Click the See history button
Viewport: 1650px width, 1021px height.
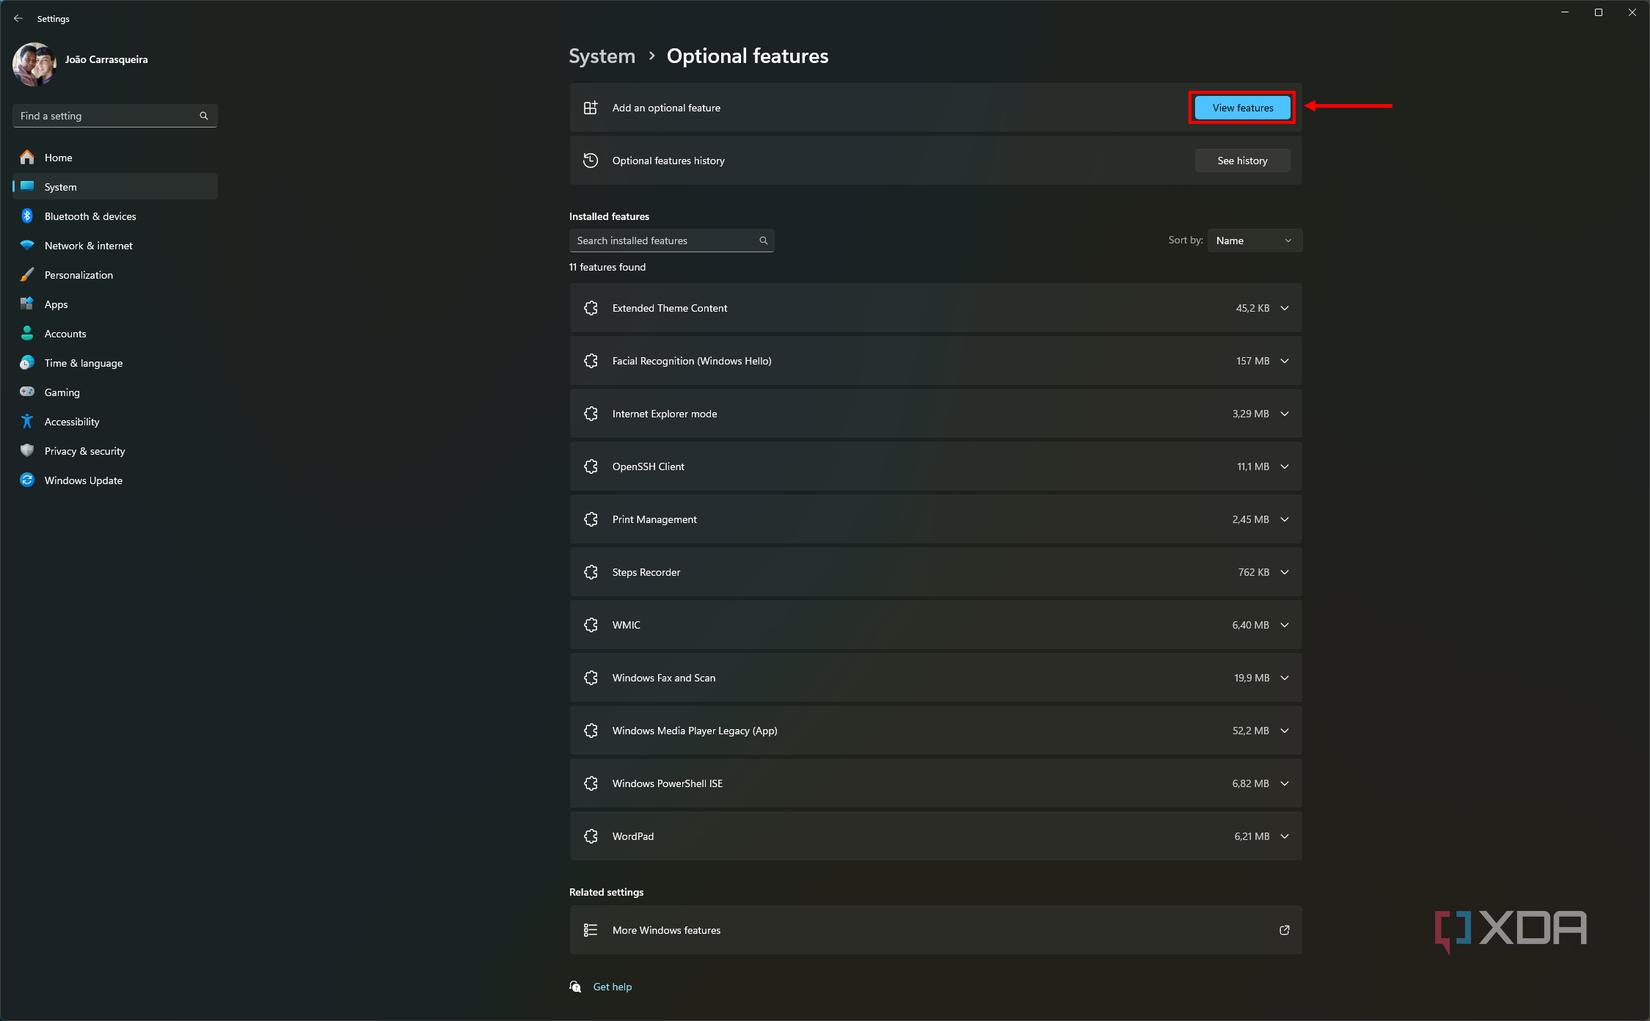click(x=1242, y=160)
